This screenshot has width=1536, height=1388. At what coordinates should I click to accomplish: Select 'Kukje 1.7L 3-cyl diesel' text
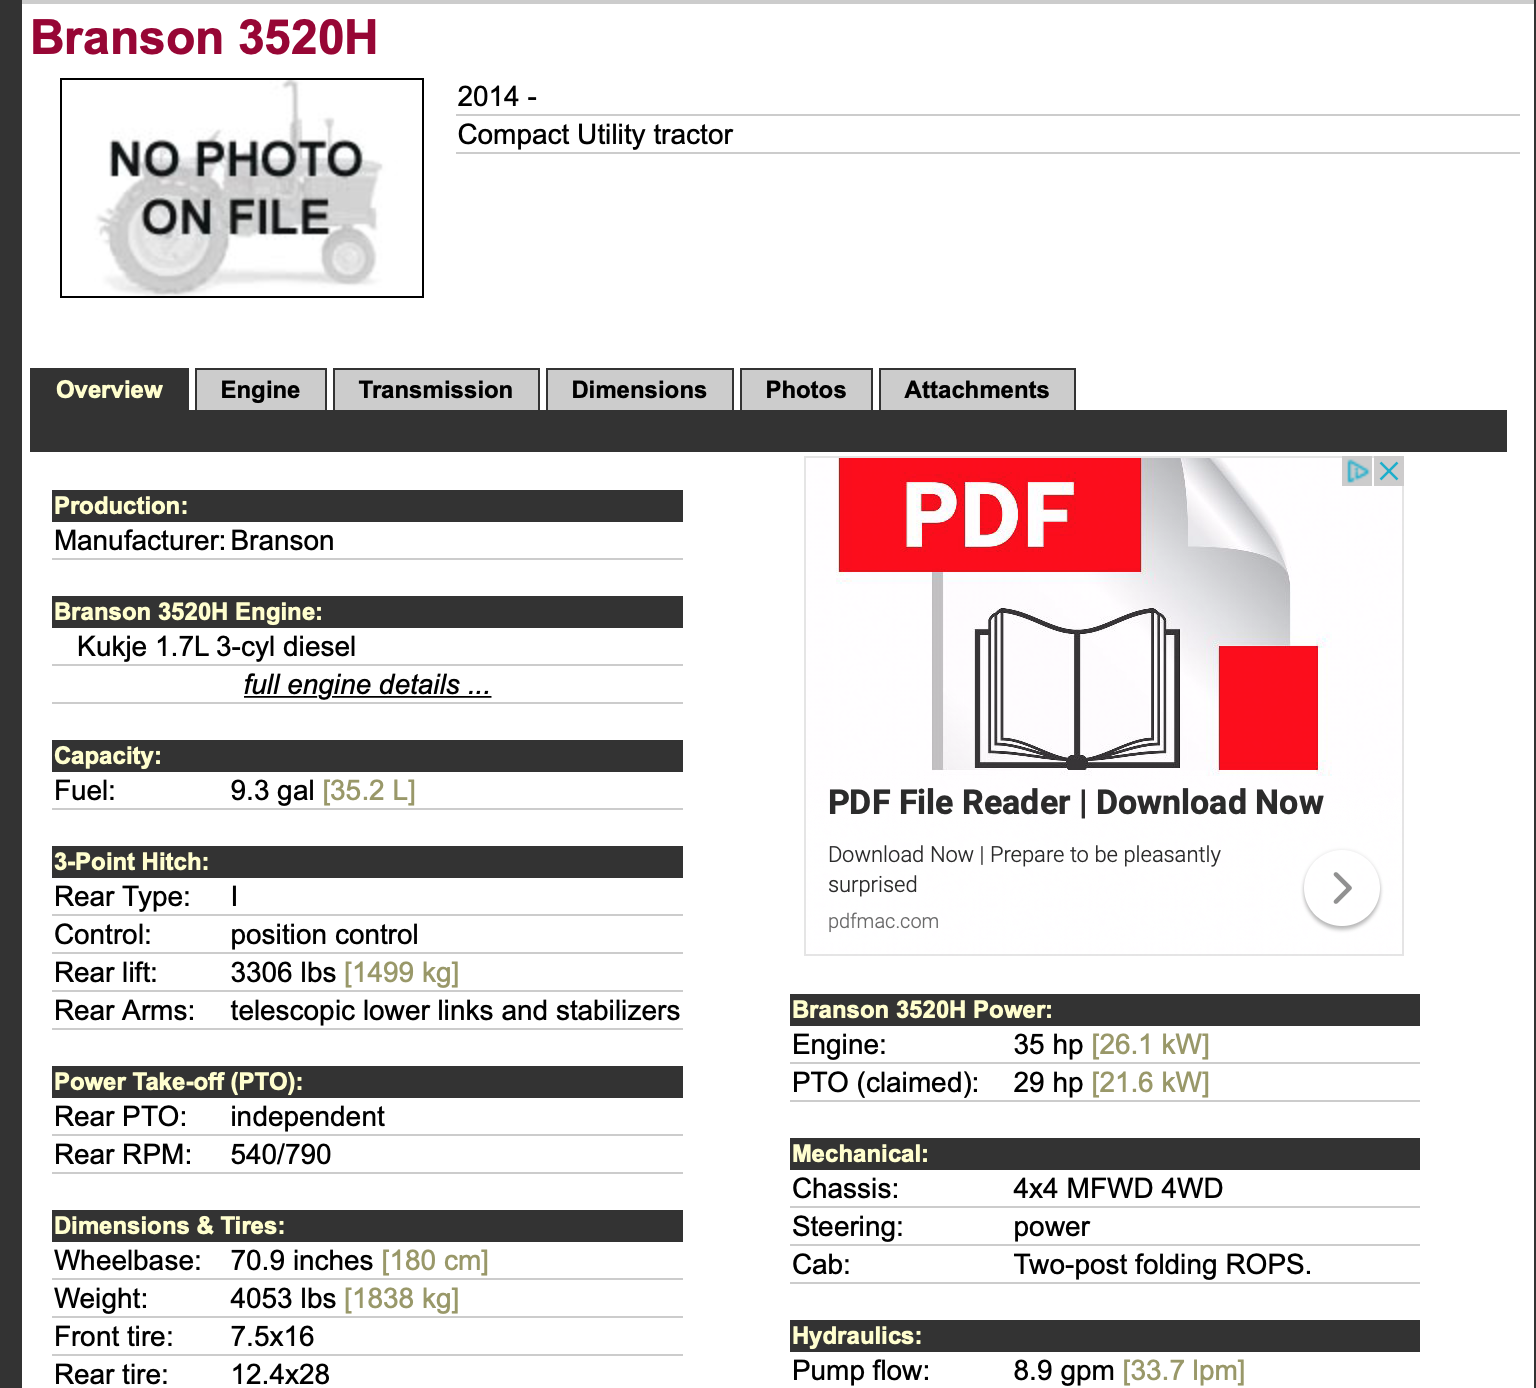click(216, 647)
